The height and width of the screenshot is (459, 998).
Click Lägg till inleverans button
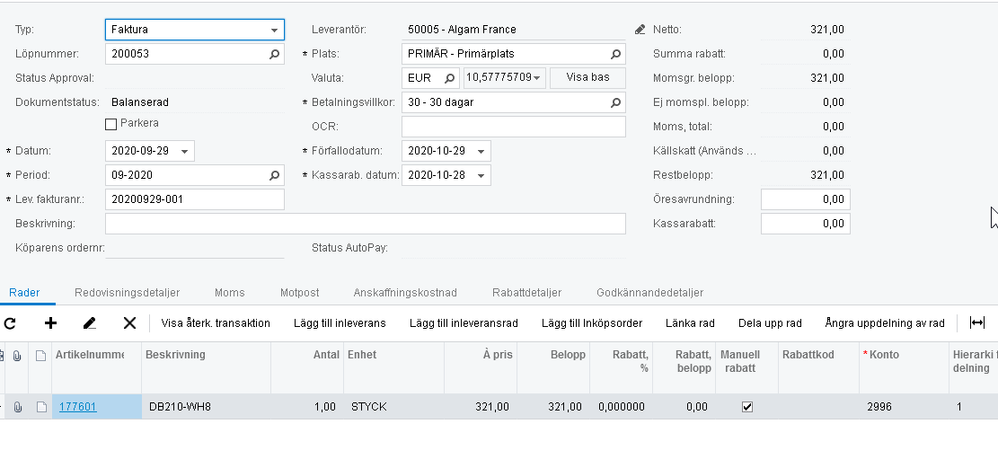tap(339, 323)
